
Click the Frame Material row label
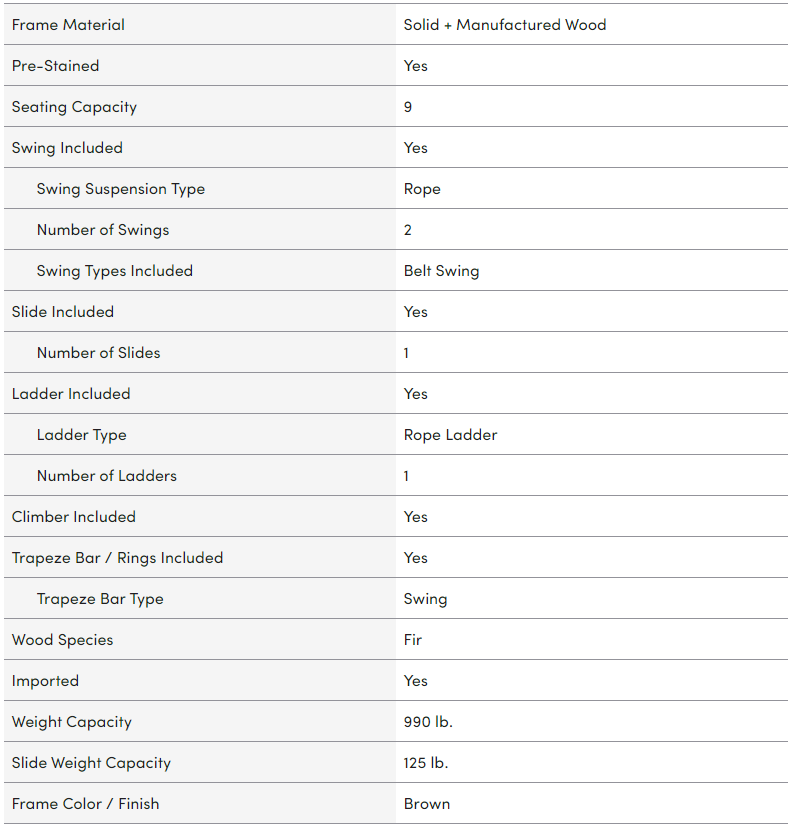[x=68, y=25]
